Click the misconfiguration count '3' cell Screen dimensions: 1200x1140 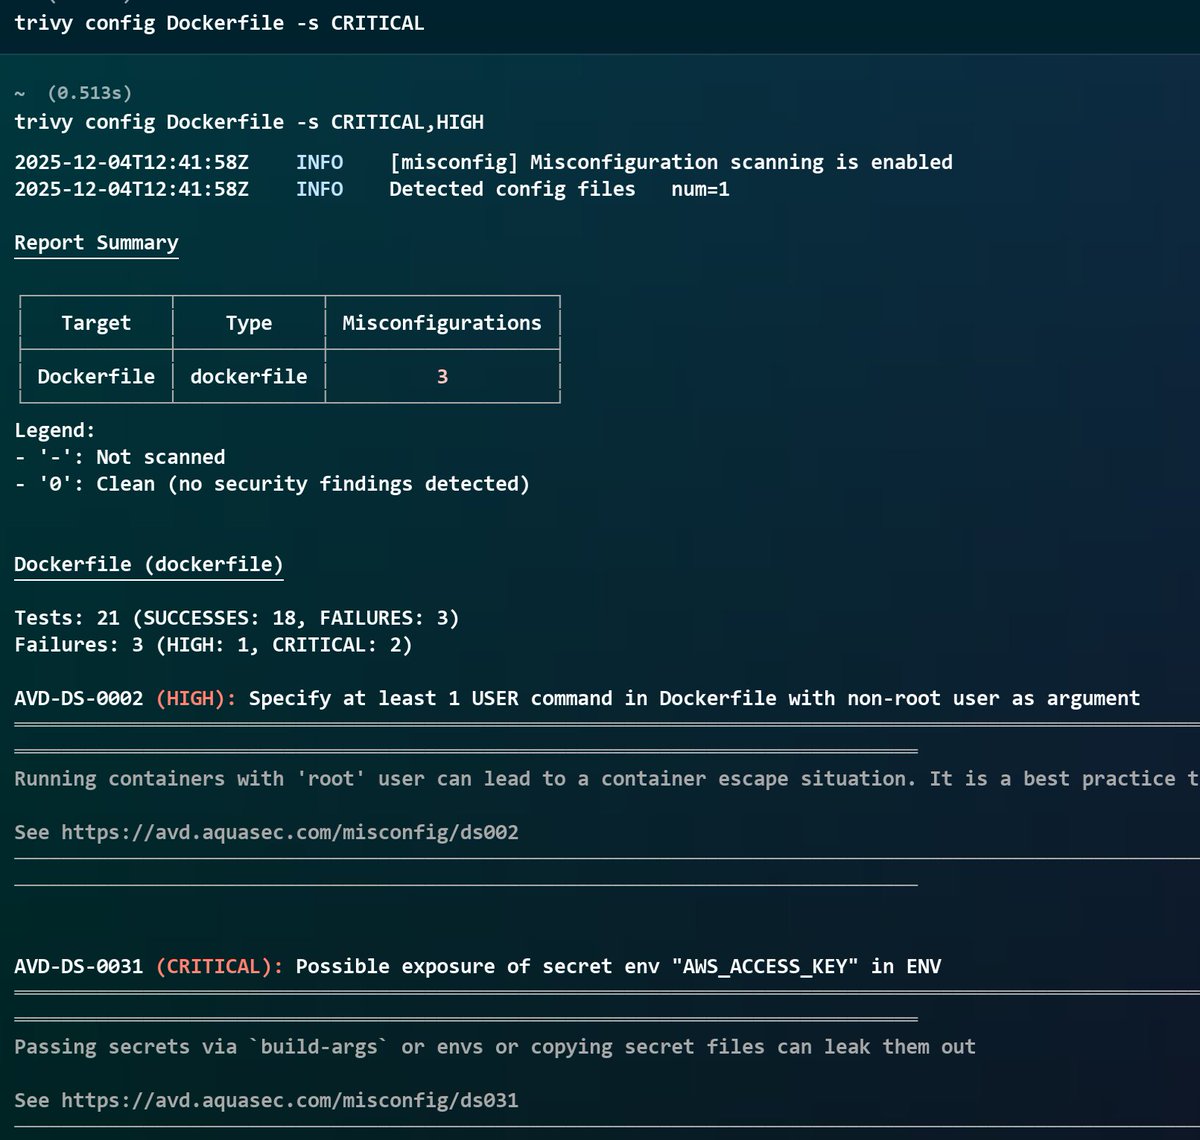(442, 377)
